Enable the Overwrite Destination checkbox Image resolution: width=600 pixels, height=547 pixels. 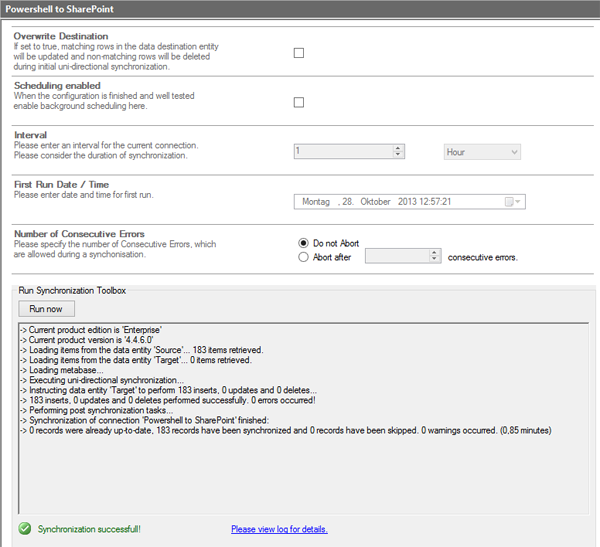(299, 53)
